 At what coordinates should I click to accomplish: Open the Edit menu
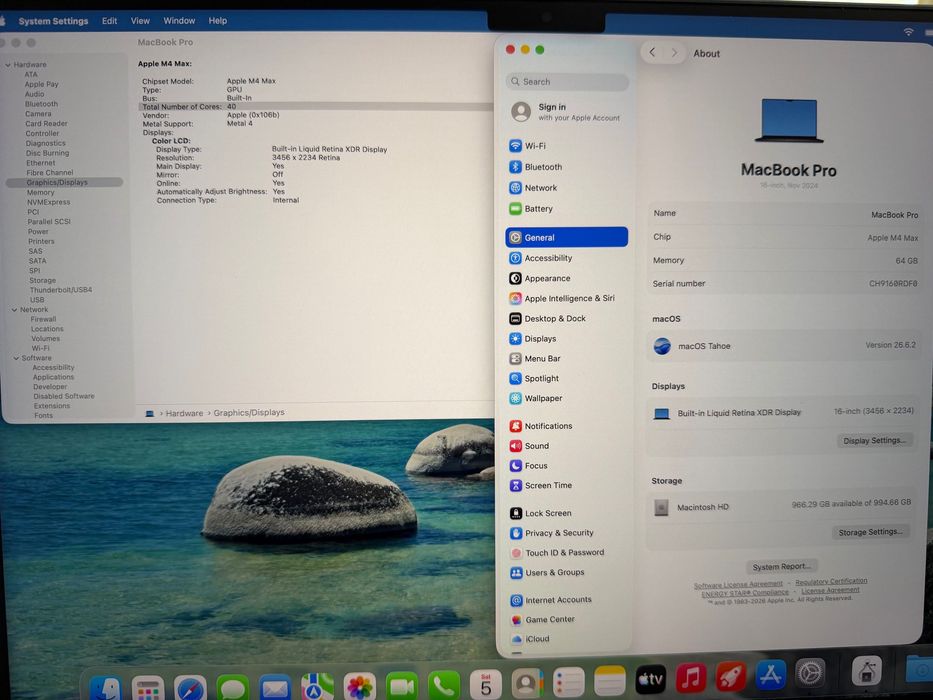109,21
